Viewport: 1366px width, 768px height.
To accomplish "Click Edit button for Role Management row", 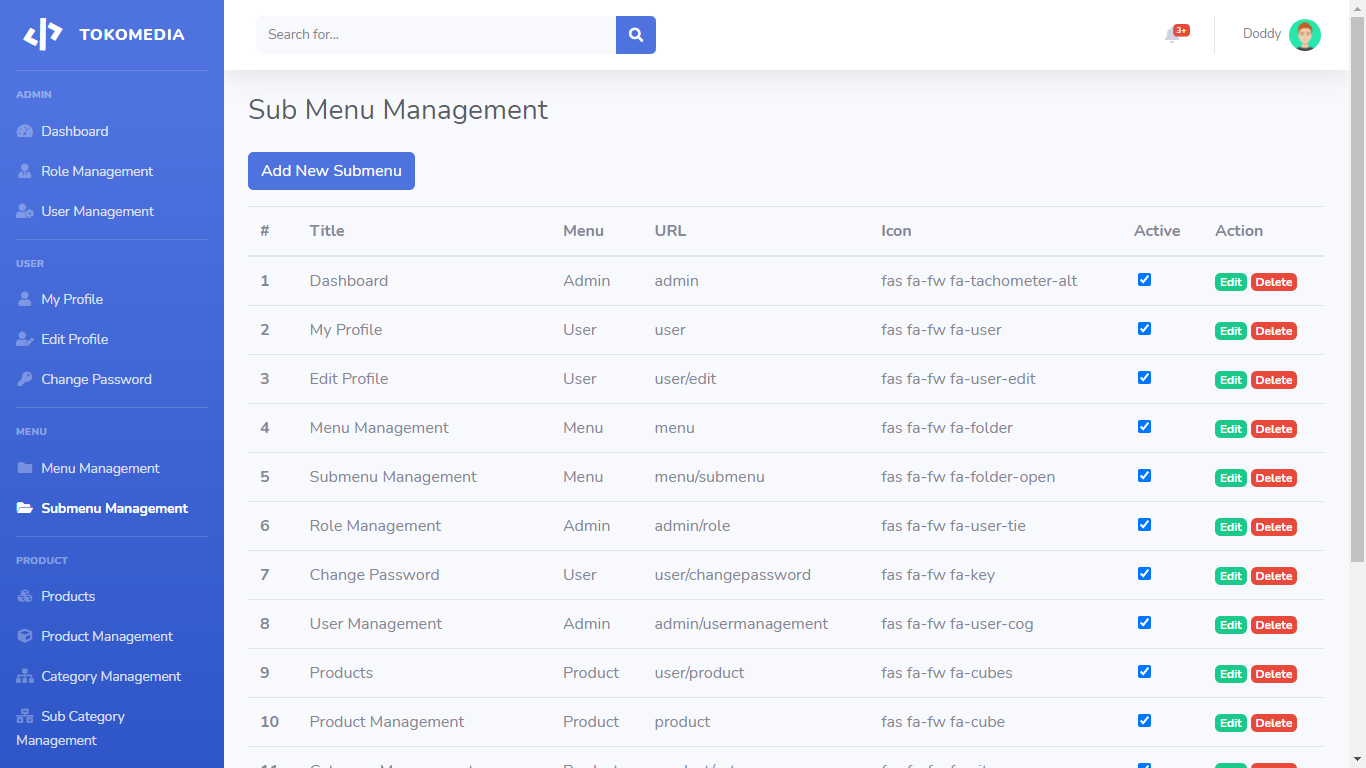I will pyautogui.click(x=1230, y=527).
